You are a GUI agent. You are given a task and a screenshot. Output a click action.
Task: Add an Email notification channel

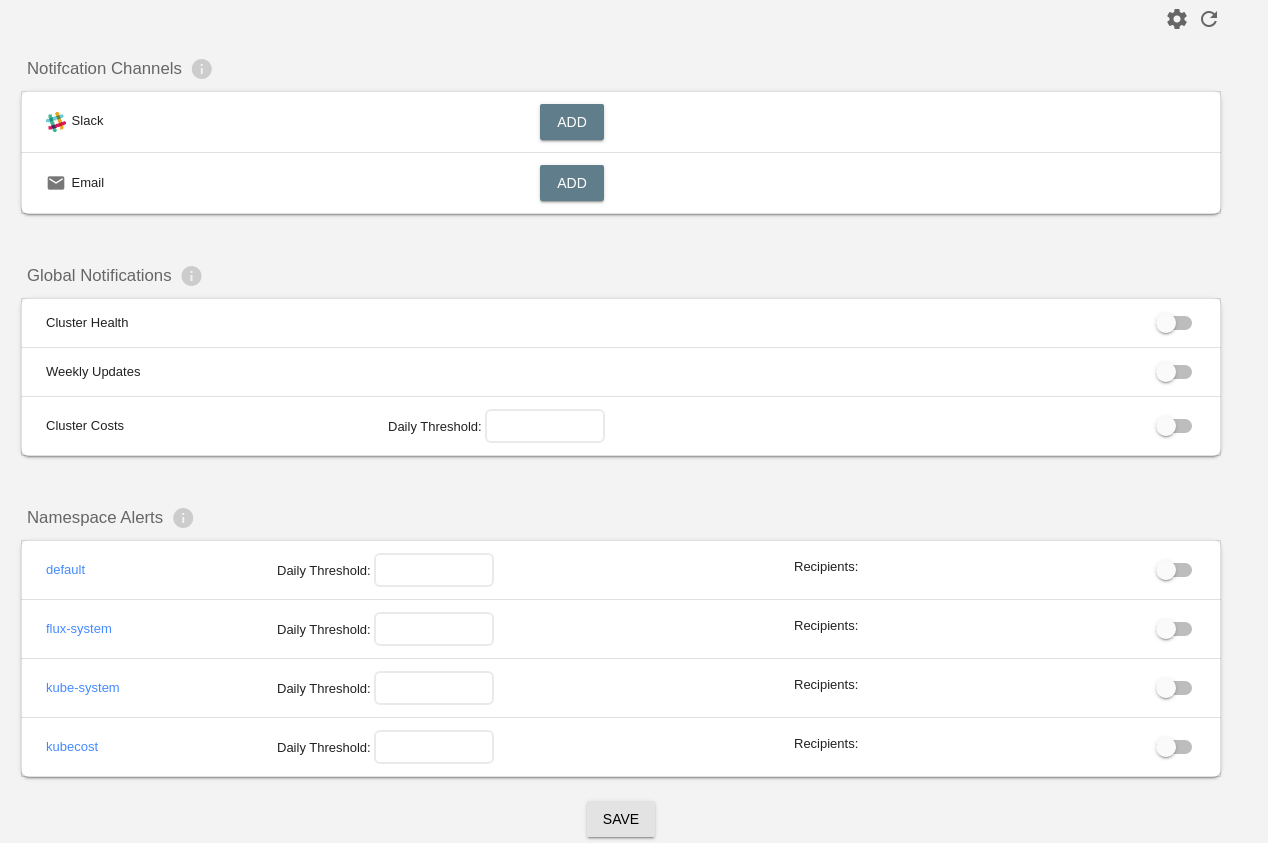[x=572, y=183]
